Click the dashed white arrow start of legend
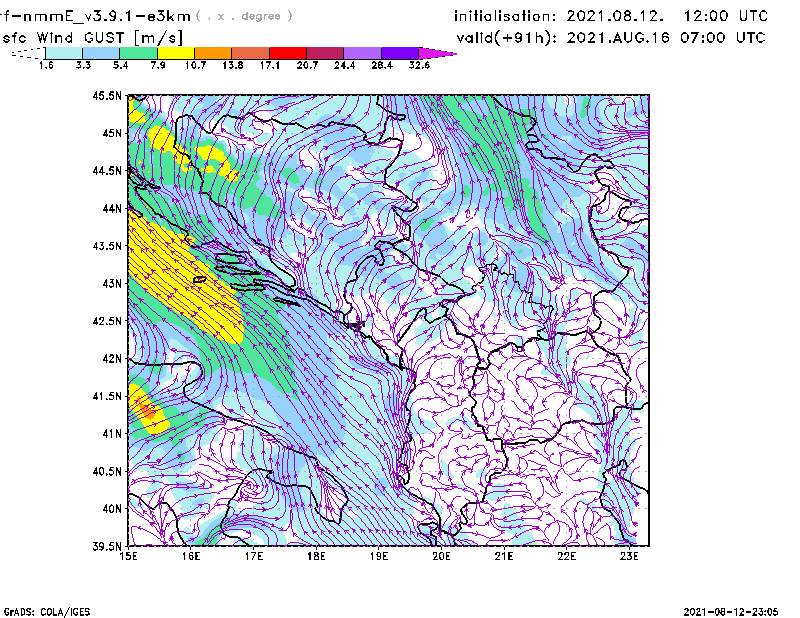800x618 pixels. click(28, 53)
